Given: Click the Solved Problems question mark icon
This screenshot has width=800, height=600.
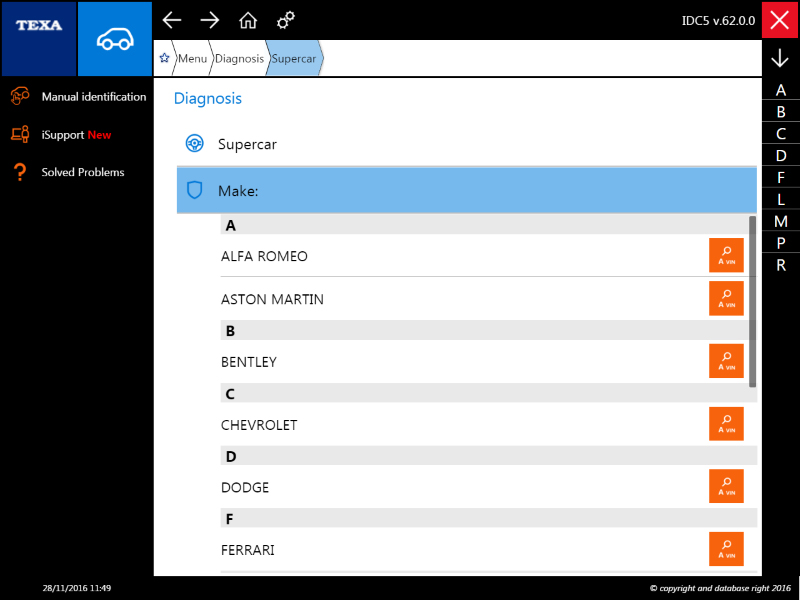Looking at the screenshot, I should (20, 172).
